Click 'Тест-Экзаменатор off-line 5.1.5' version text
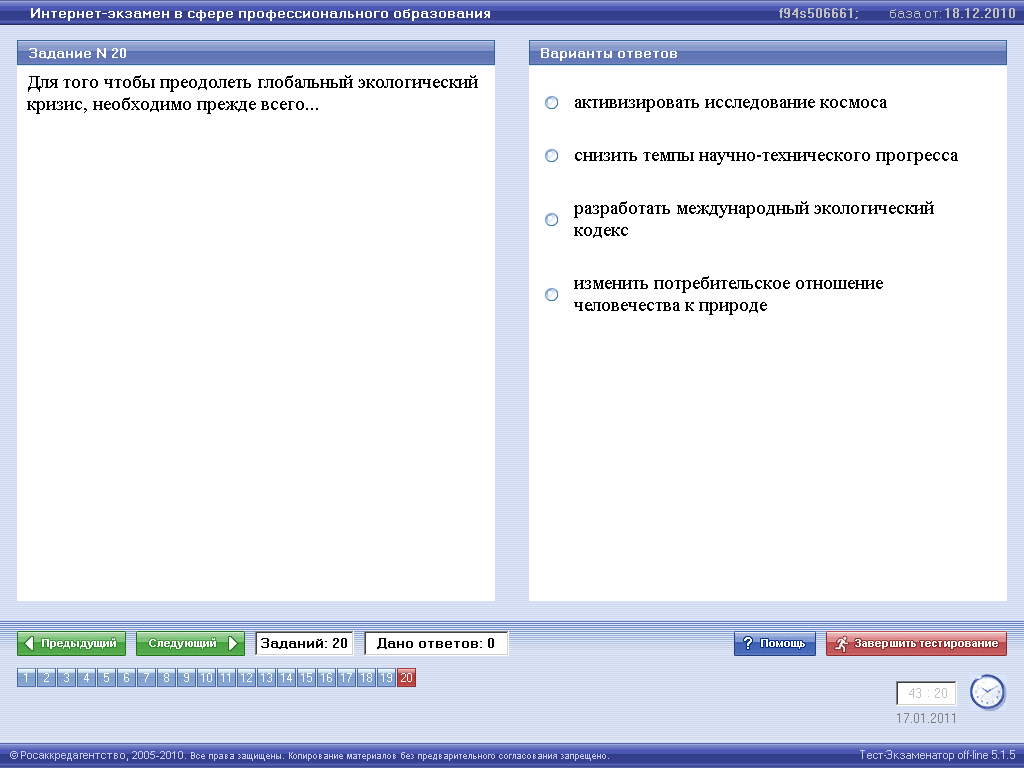1024x768 pixels. pyautogui.click(x=937, y=755)
